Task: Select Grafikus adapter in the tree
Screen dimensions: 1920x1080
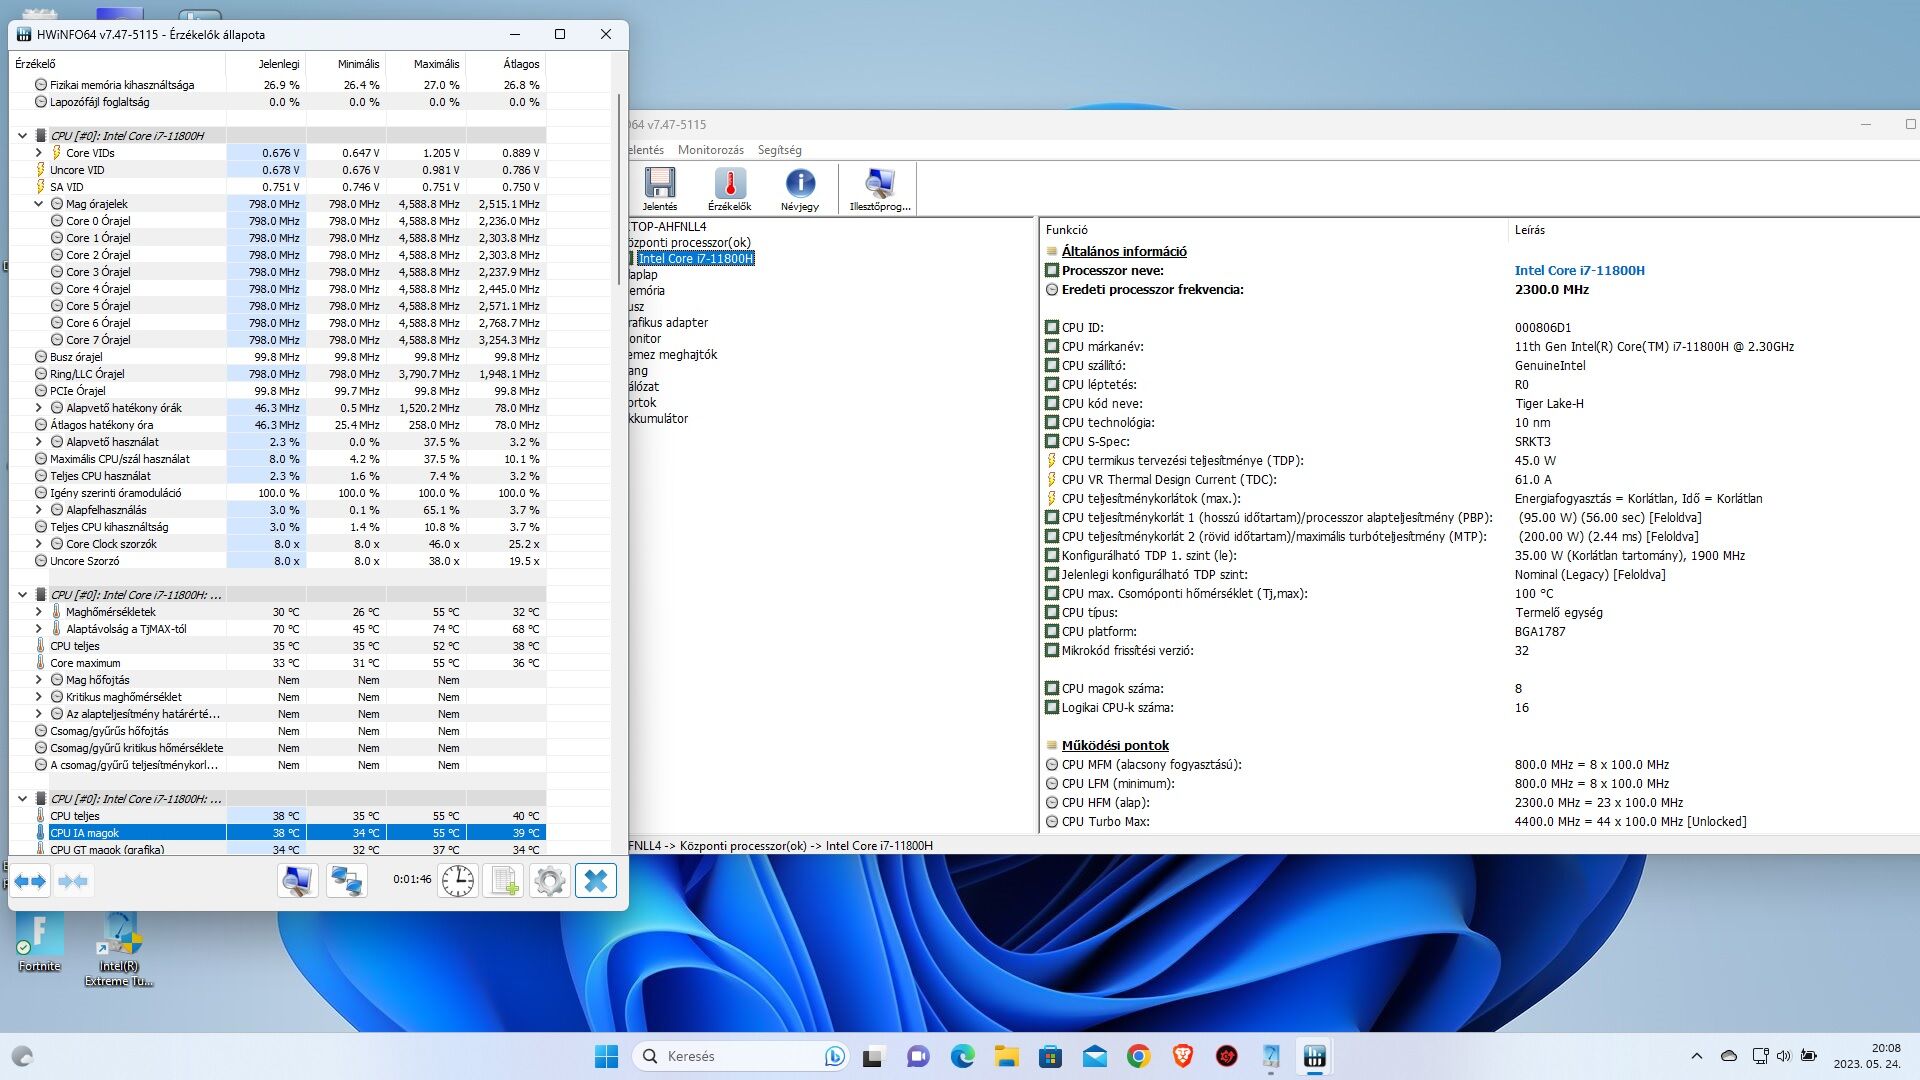Action: tap(668, 323)
